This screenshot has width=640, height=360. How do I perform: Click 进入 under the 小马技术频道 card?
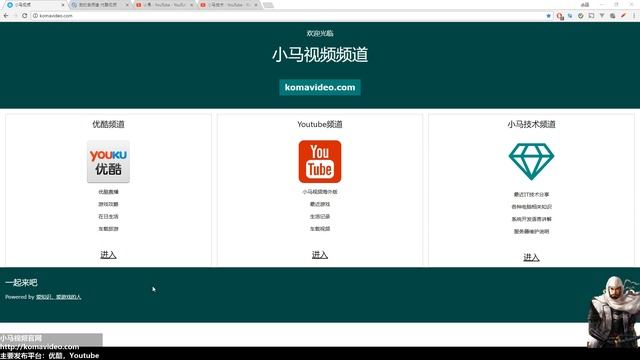[x=531, y=257]
